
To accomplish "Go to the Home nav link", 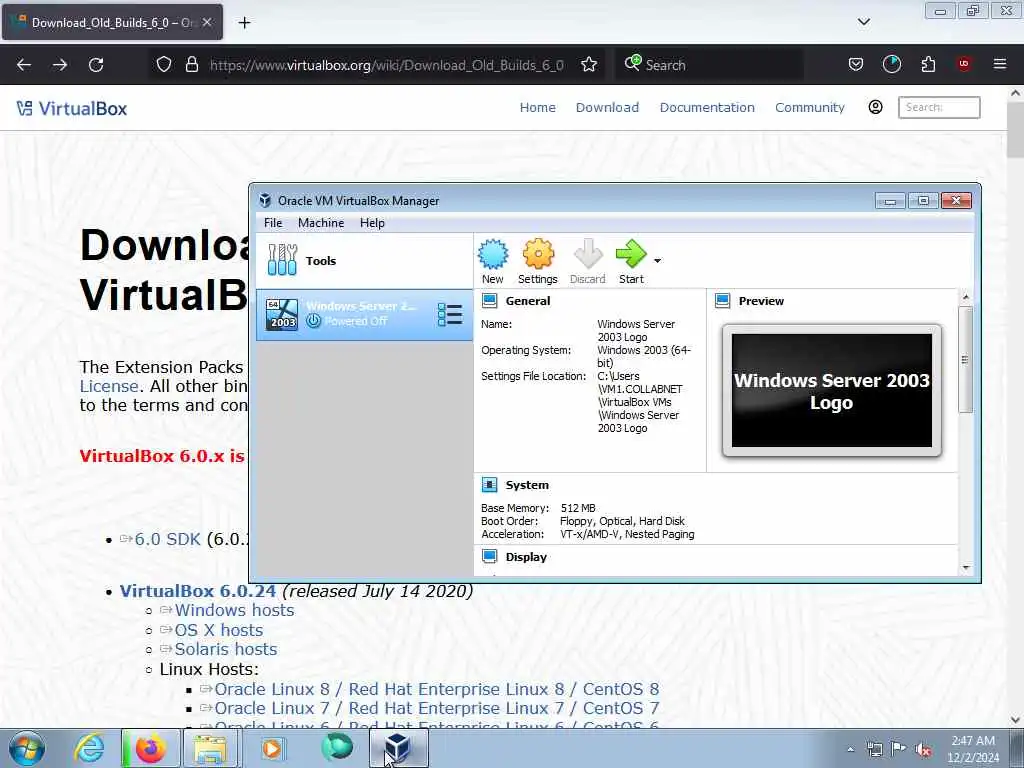I will point(537,107).
